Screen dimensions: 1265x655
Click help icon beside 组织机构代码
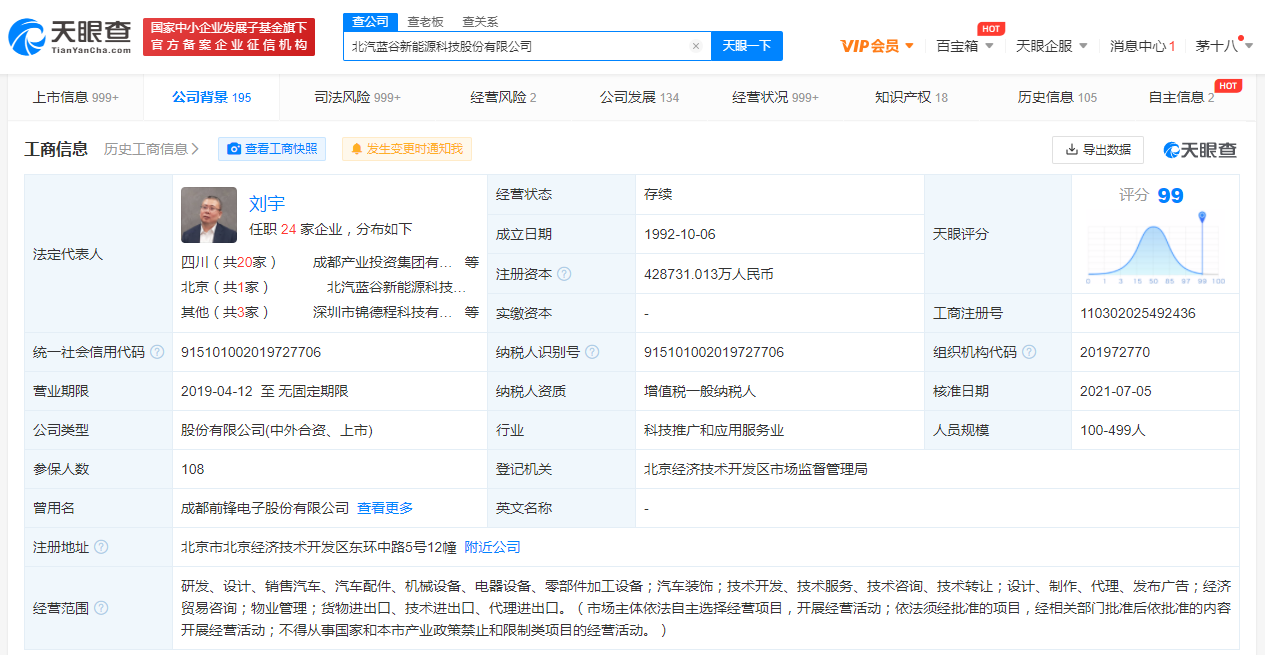click(x=1029, y=352)
